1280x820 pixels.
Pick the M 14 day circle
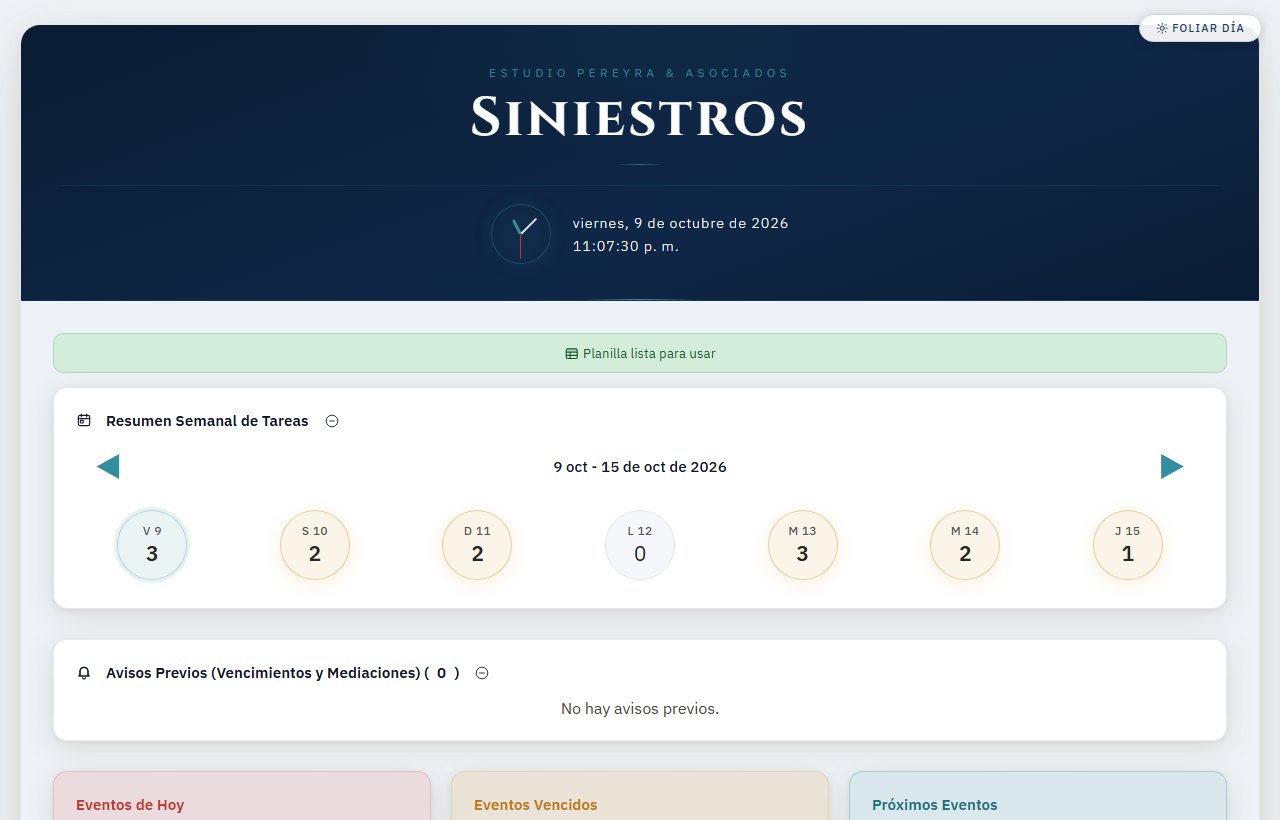965,545
